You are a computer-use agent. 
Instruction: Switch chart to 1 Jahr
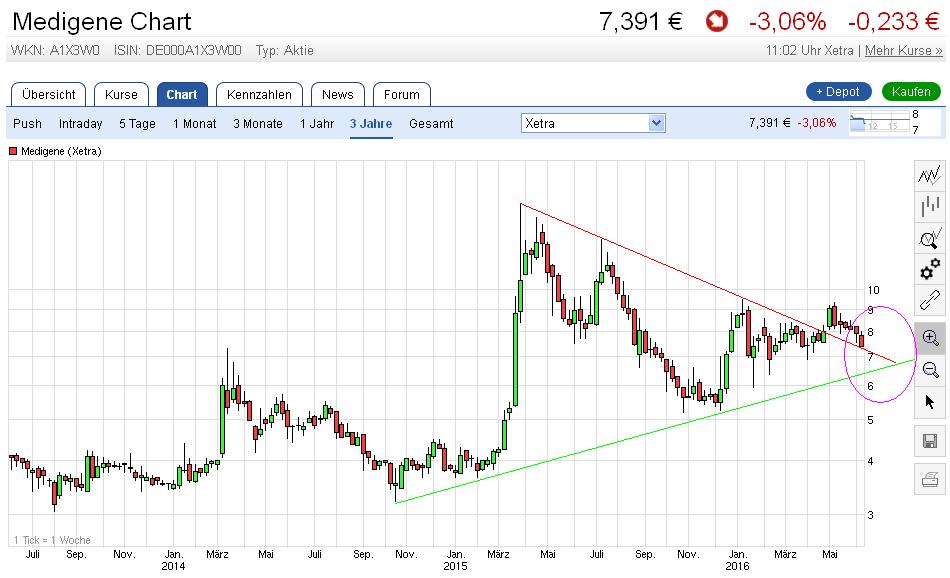coord(317,124)
